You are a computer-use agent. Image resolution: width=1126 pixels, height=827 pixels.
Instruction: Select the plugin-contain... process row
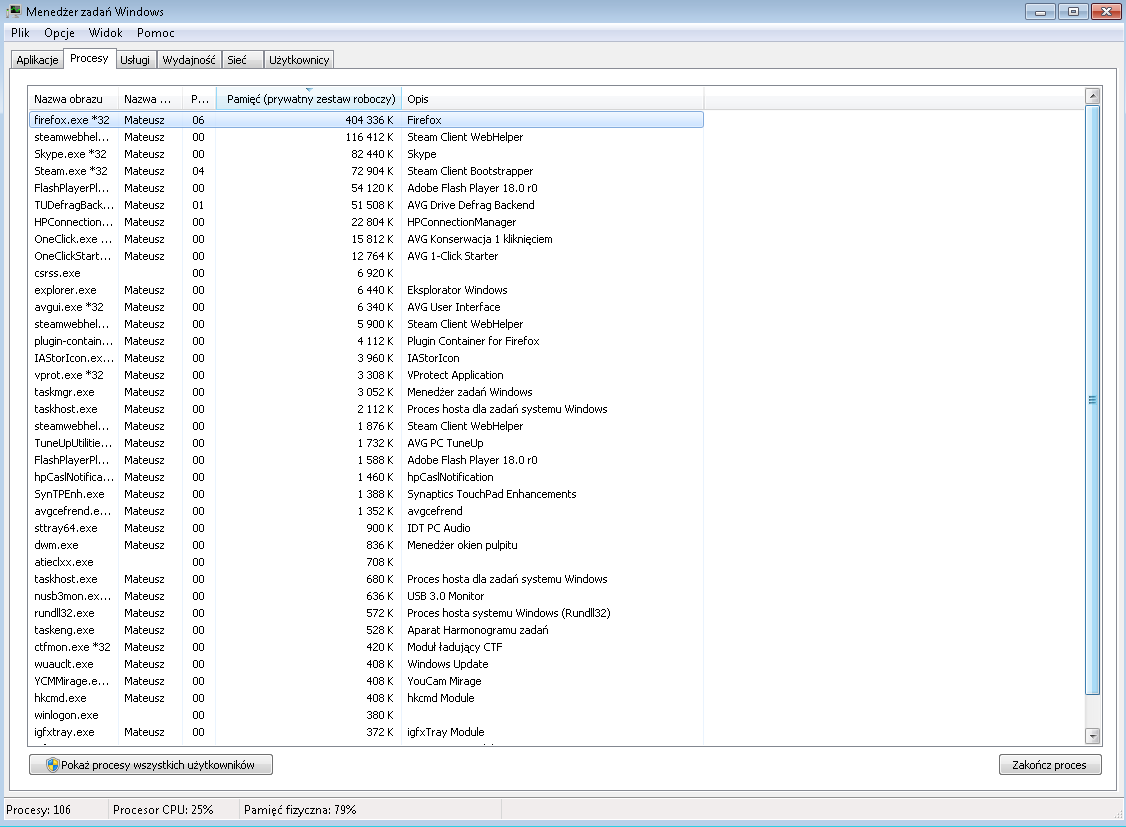366,341
